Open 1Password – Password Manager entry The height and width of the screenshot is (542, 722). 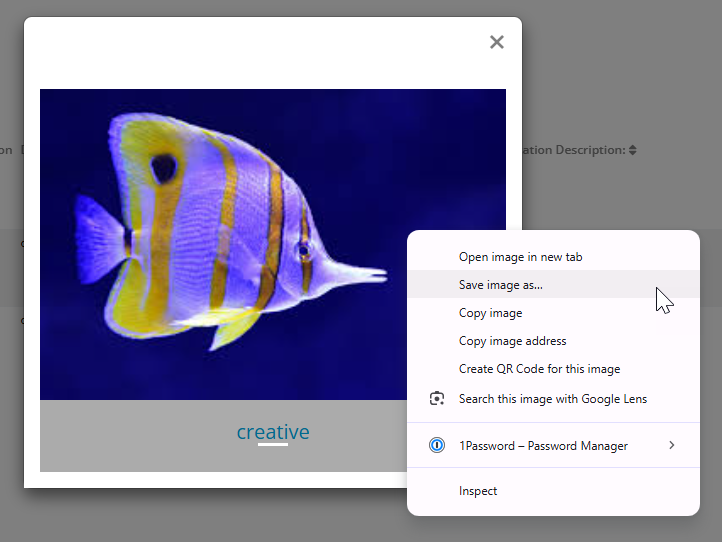pos(543,446)
